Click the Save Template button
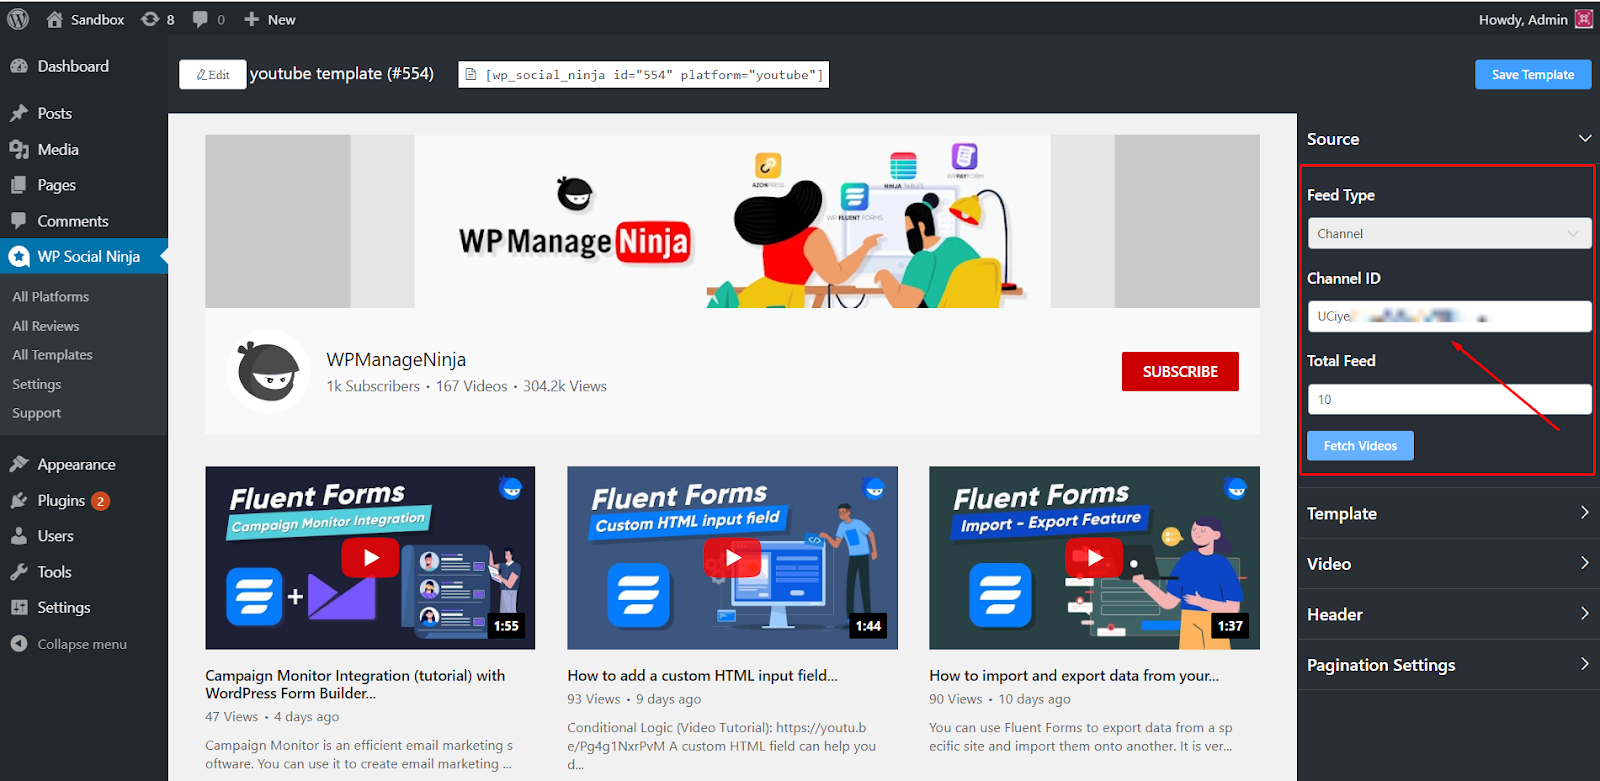This screenshot has width=1600, height=781. coord(1533,74)
